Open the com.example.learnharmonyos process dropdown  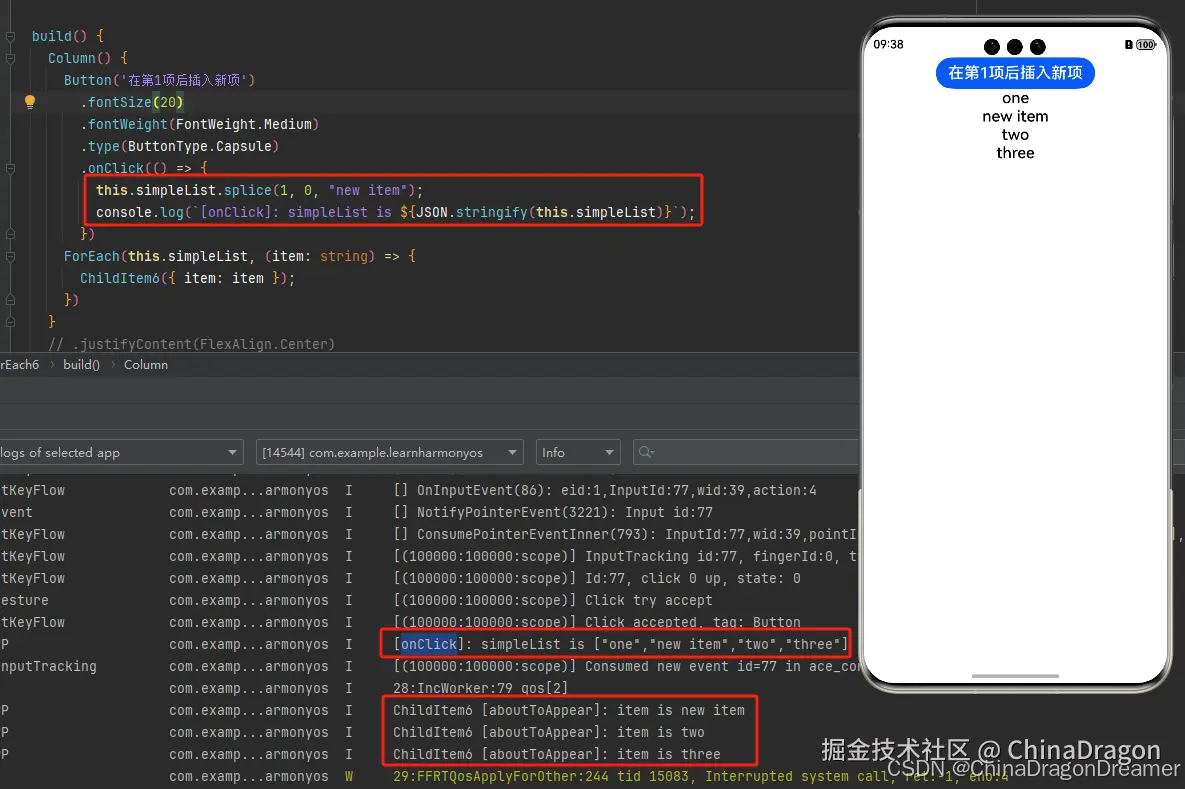pyautogui.click(x=389, y=453)
